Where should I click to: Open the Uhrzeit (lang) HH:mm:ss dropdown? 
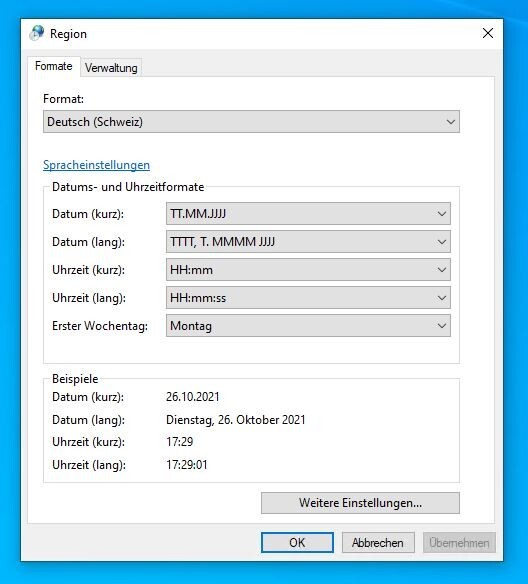coord(308,298)
